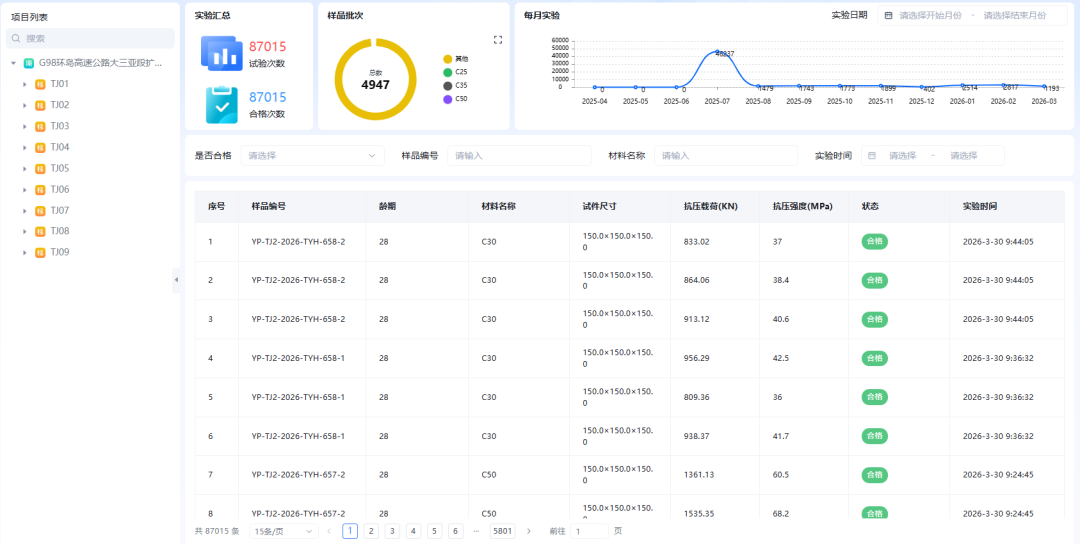Click the search magnifier icon in project list

(x=16, y=39)
